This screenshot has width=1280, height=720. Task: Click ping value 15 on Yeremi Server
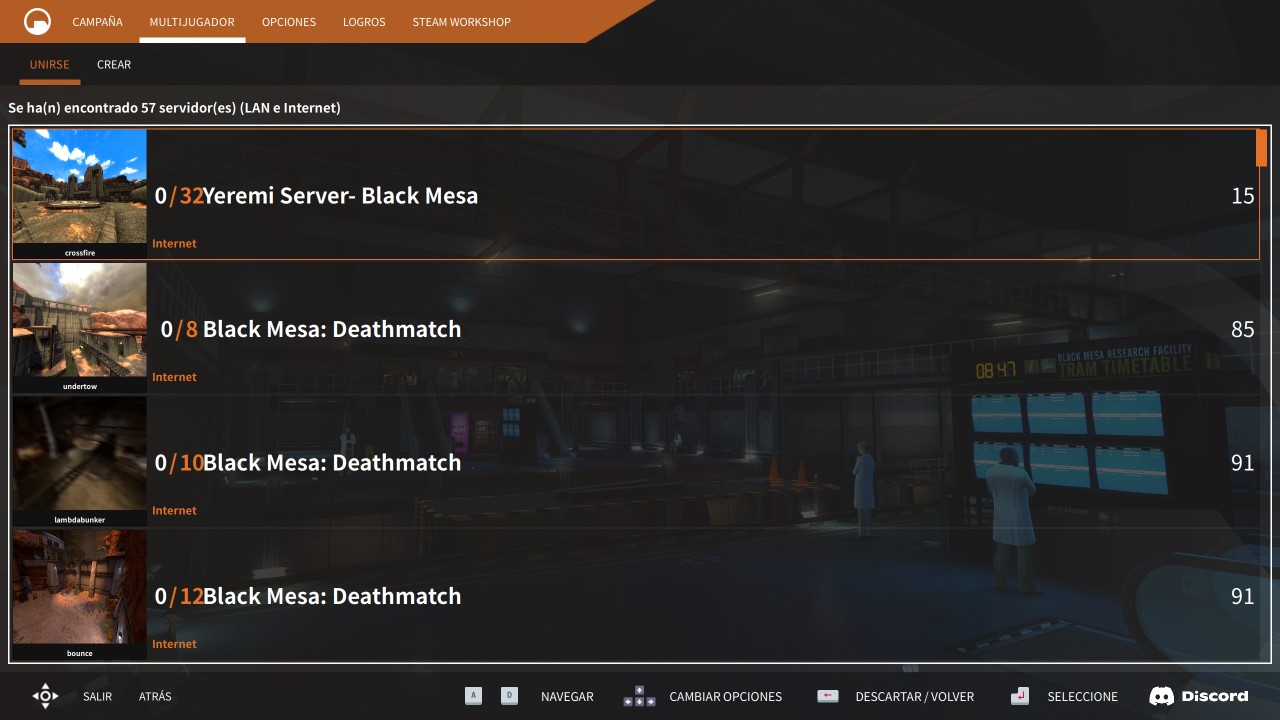tap(1243, 196)
